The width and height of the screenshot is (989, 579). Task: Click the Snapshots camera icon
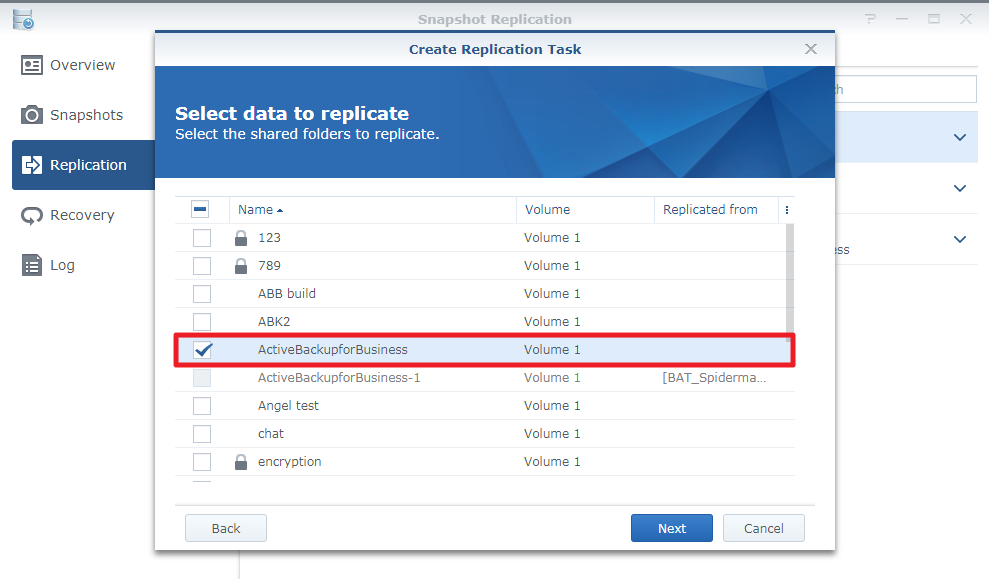click(32, 115)
